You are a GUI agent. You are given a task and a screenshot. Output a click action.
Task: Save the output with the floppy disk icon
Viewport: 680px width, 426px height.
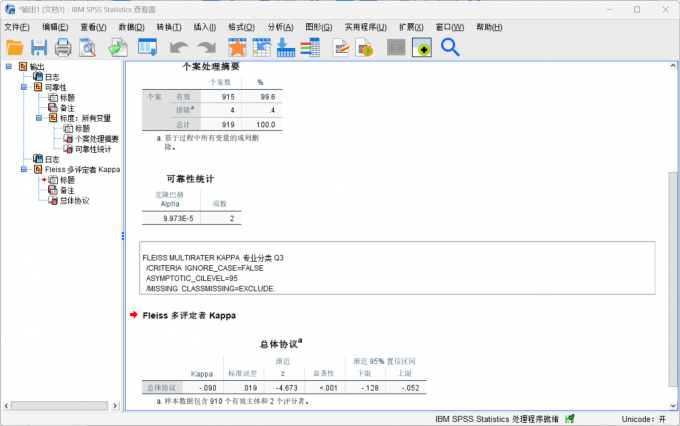click(38, 47)
